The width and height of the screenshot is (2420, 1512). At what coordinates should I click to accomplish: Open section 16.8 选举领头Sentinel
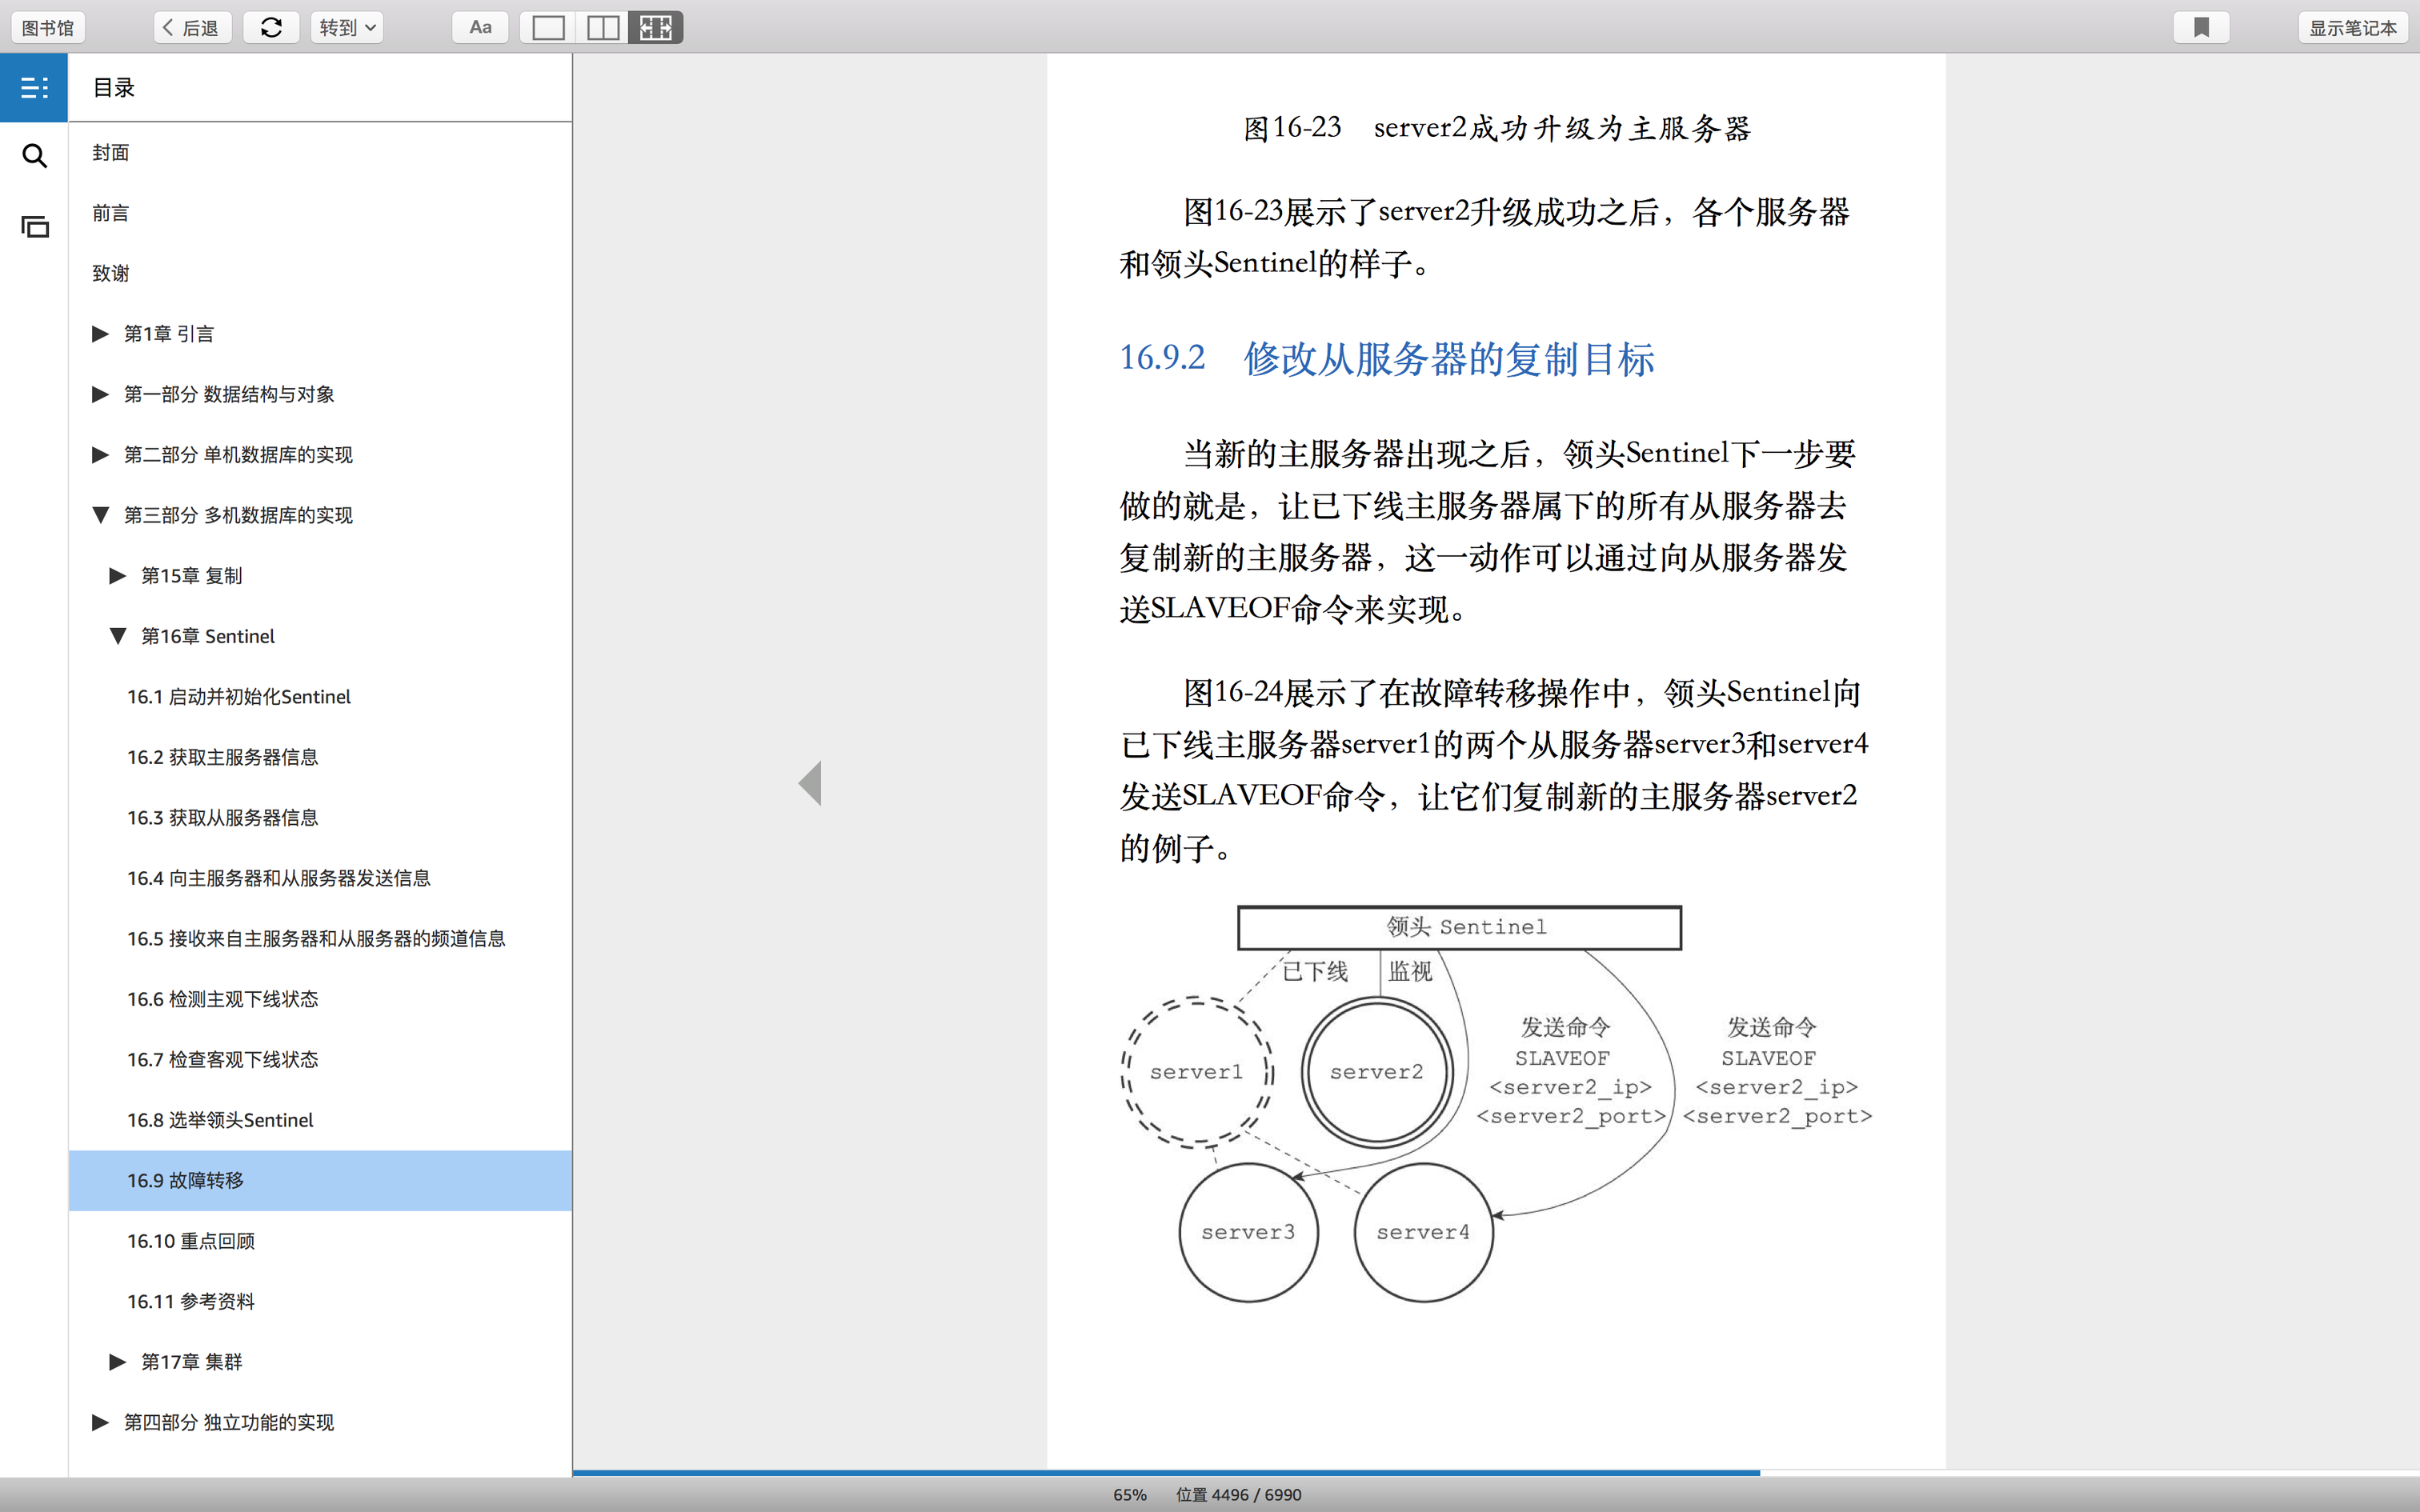(220, 1120)
